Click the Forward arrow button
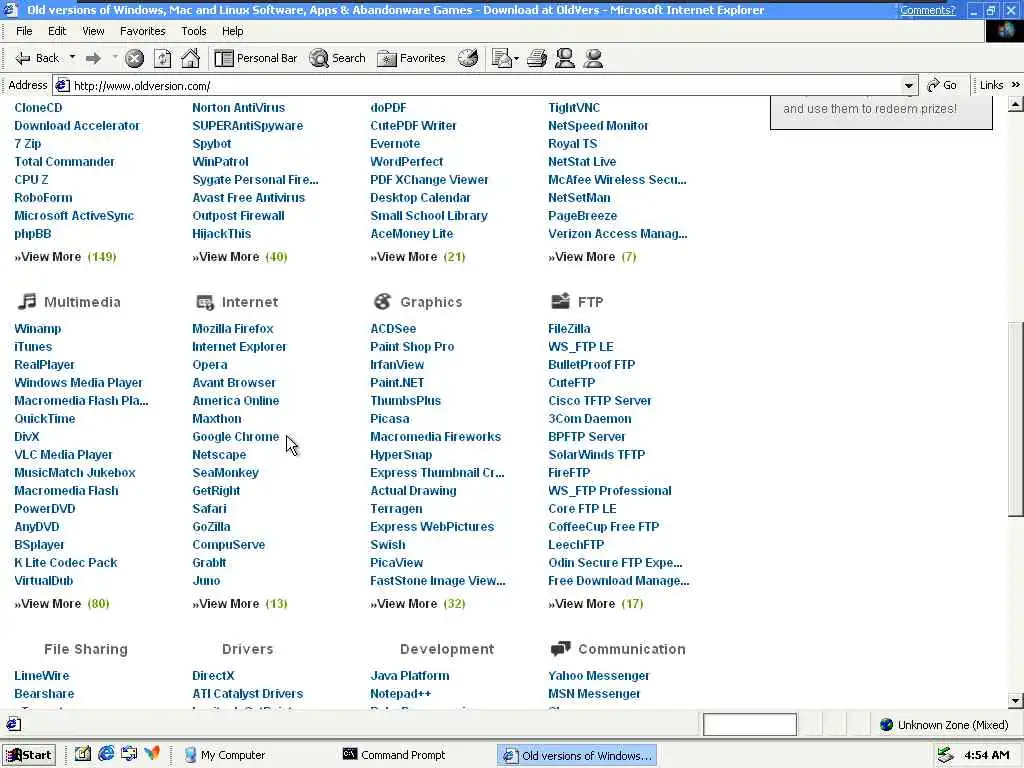 pyautogui.click(x=93, y=58)
